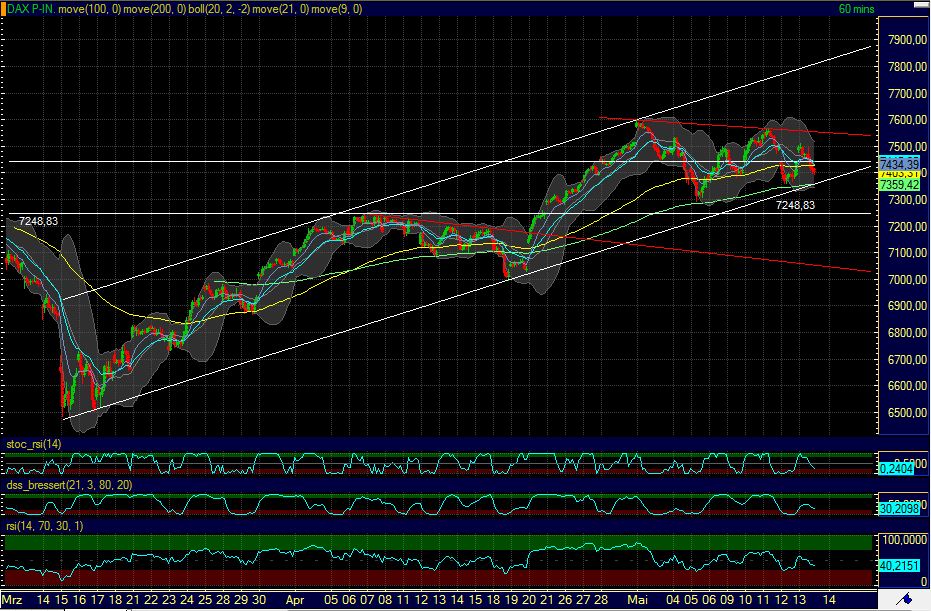Click the 7100,00 price axis label

(907, 253)
